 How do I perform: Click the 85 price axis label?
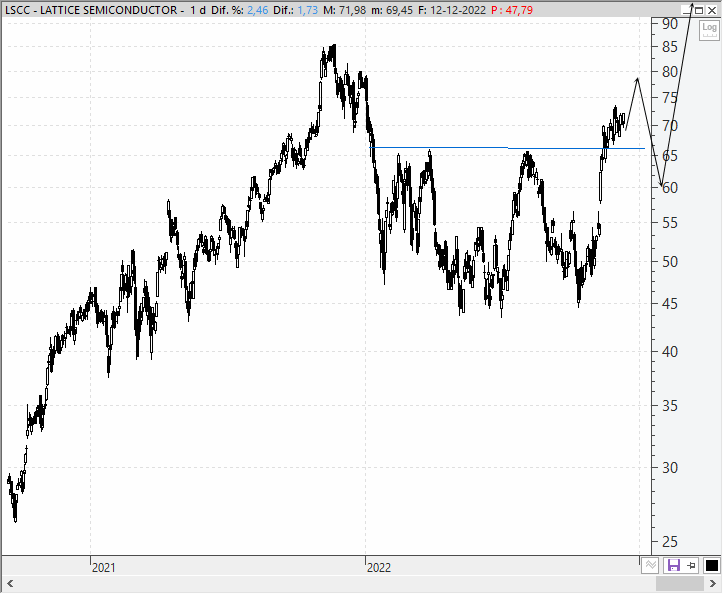tap(670, 47)
